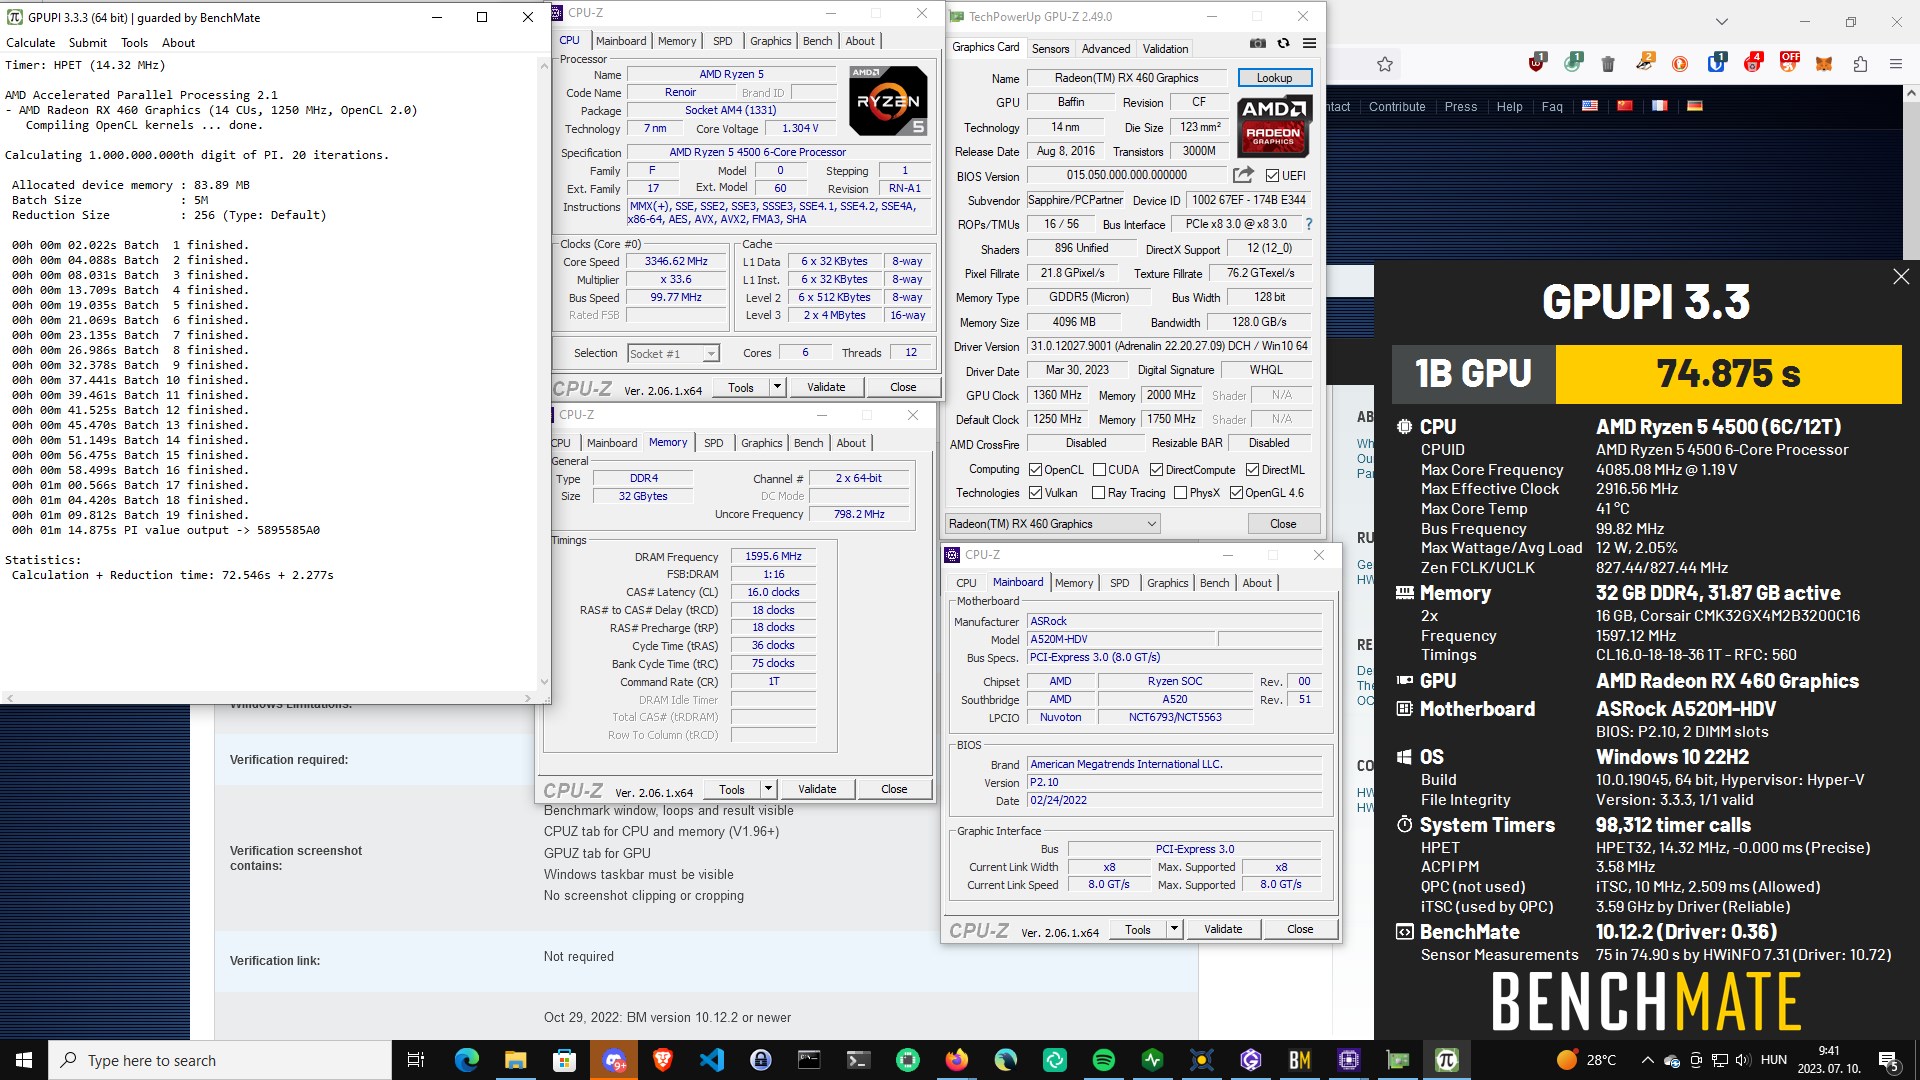
Task: Switch site language to the Chinese flag
Action: pos(1625,106)
